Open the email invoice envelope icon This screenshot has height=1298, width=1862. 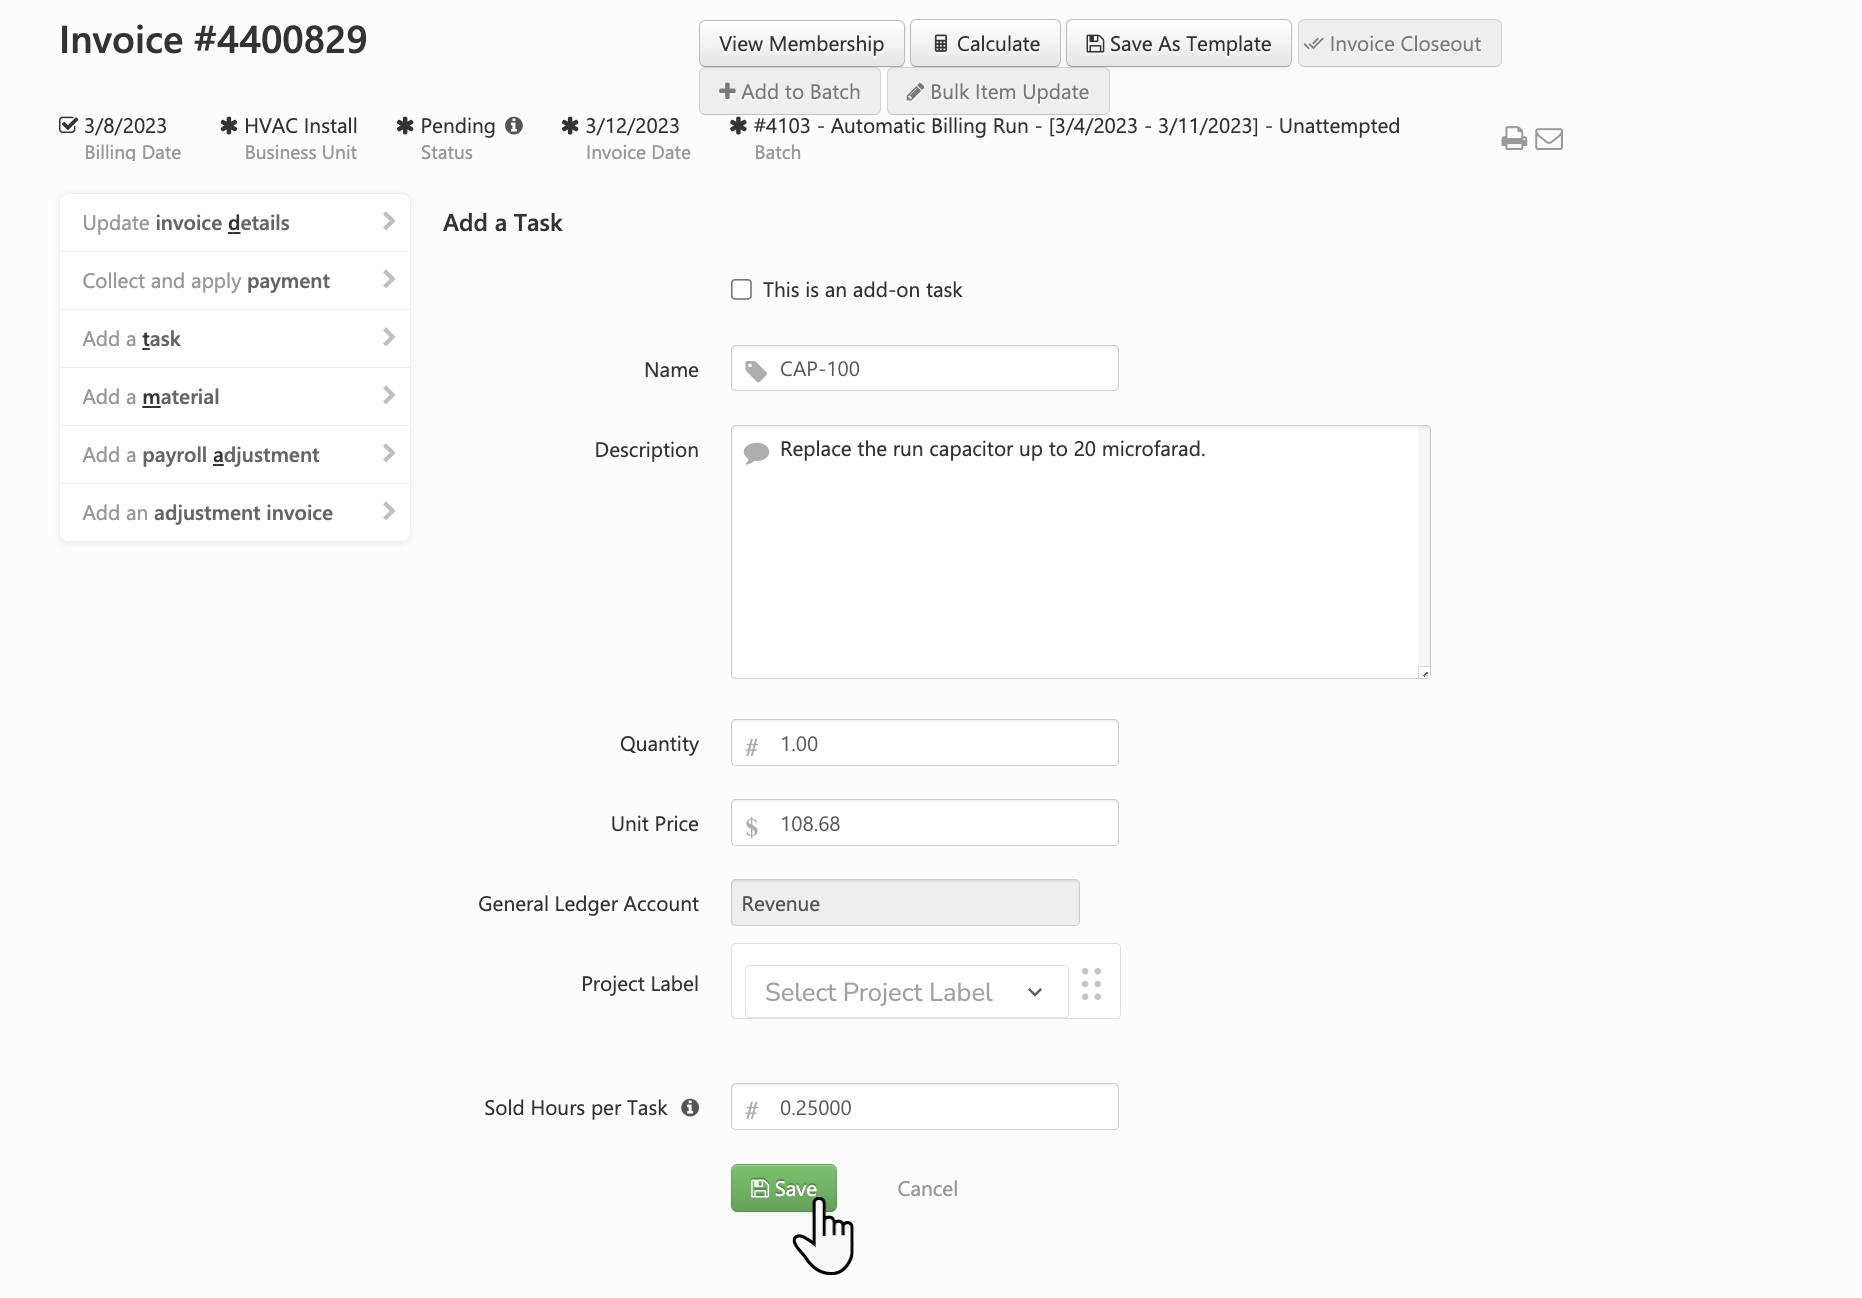coord(1548,139)
